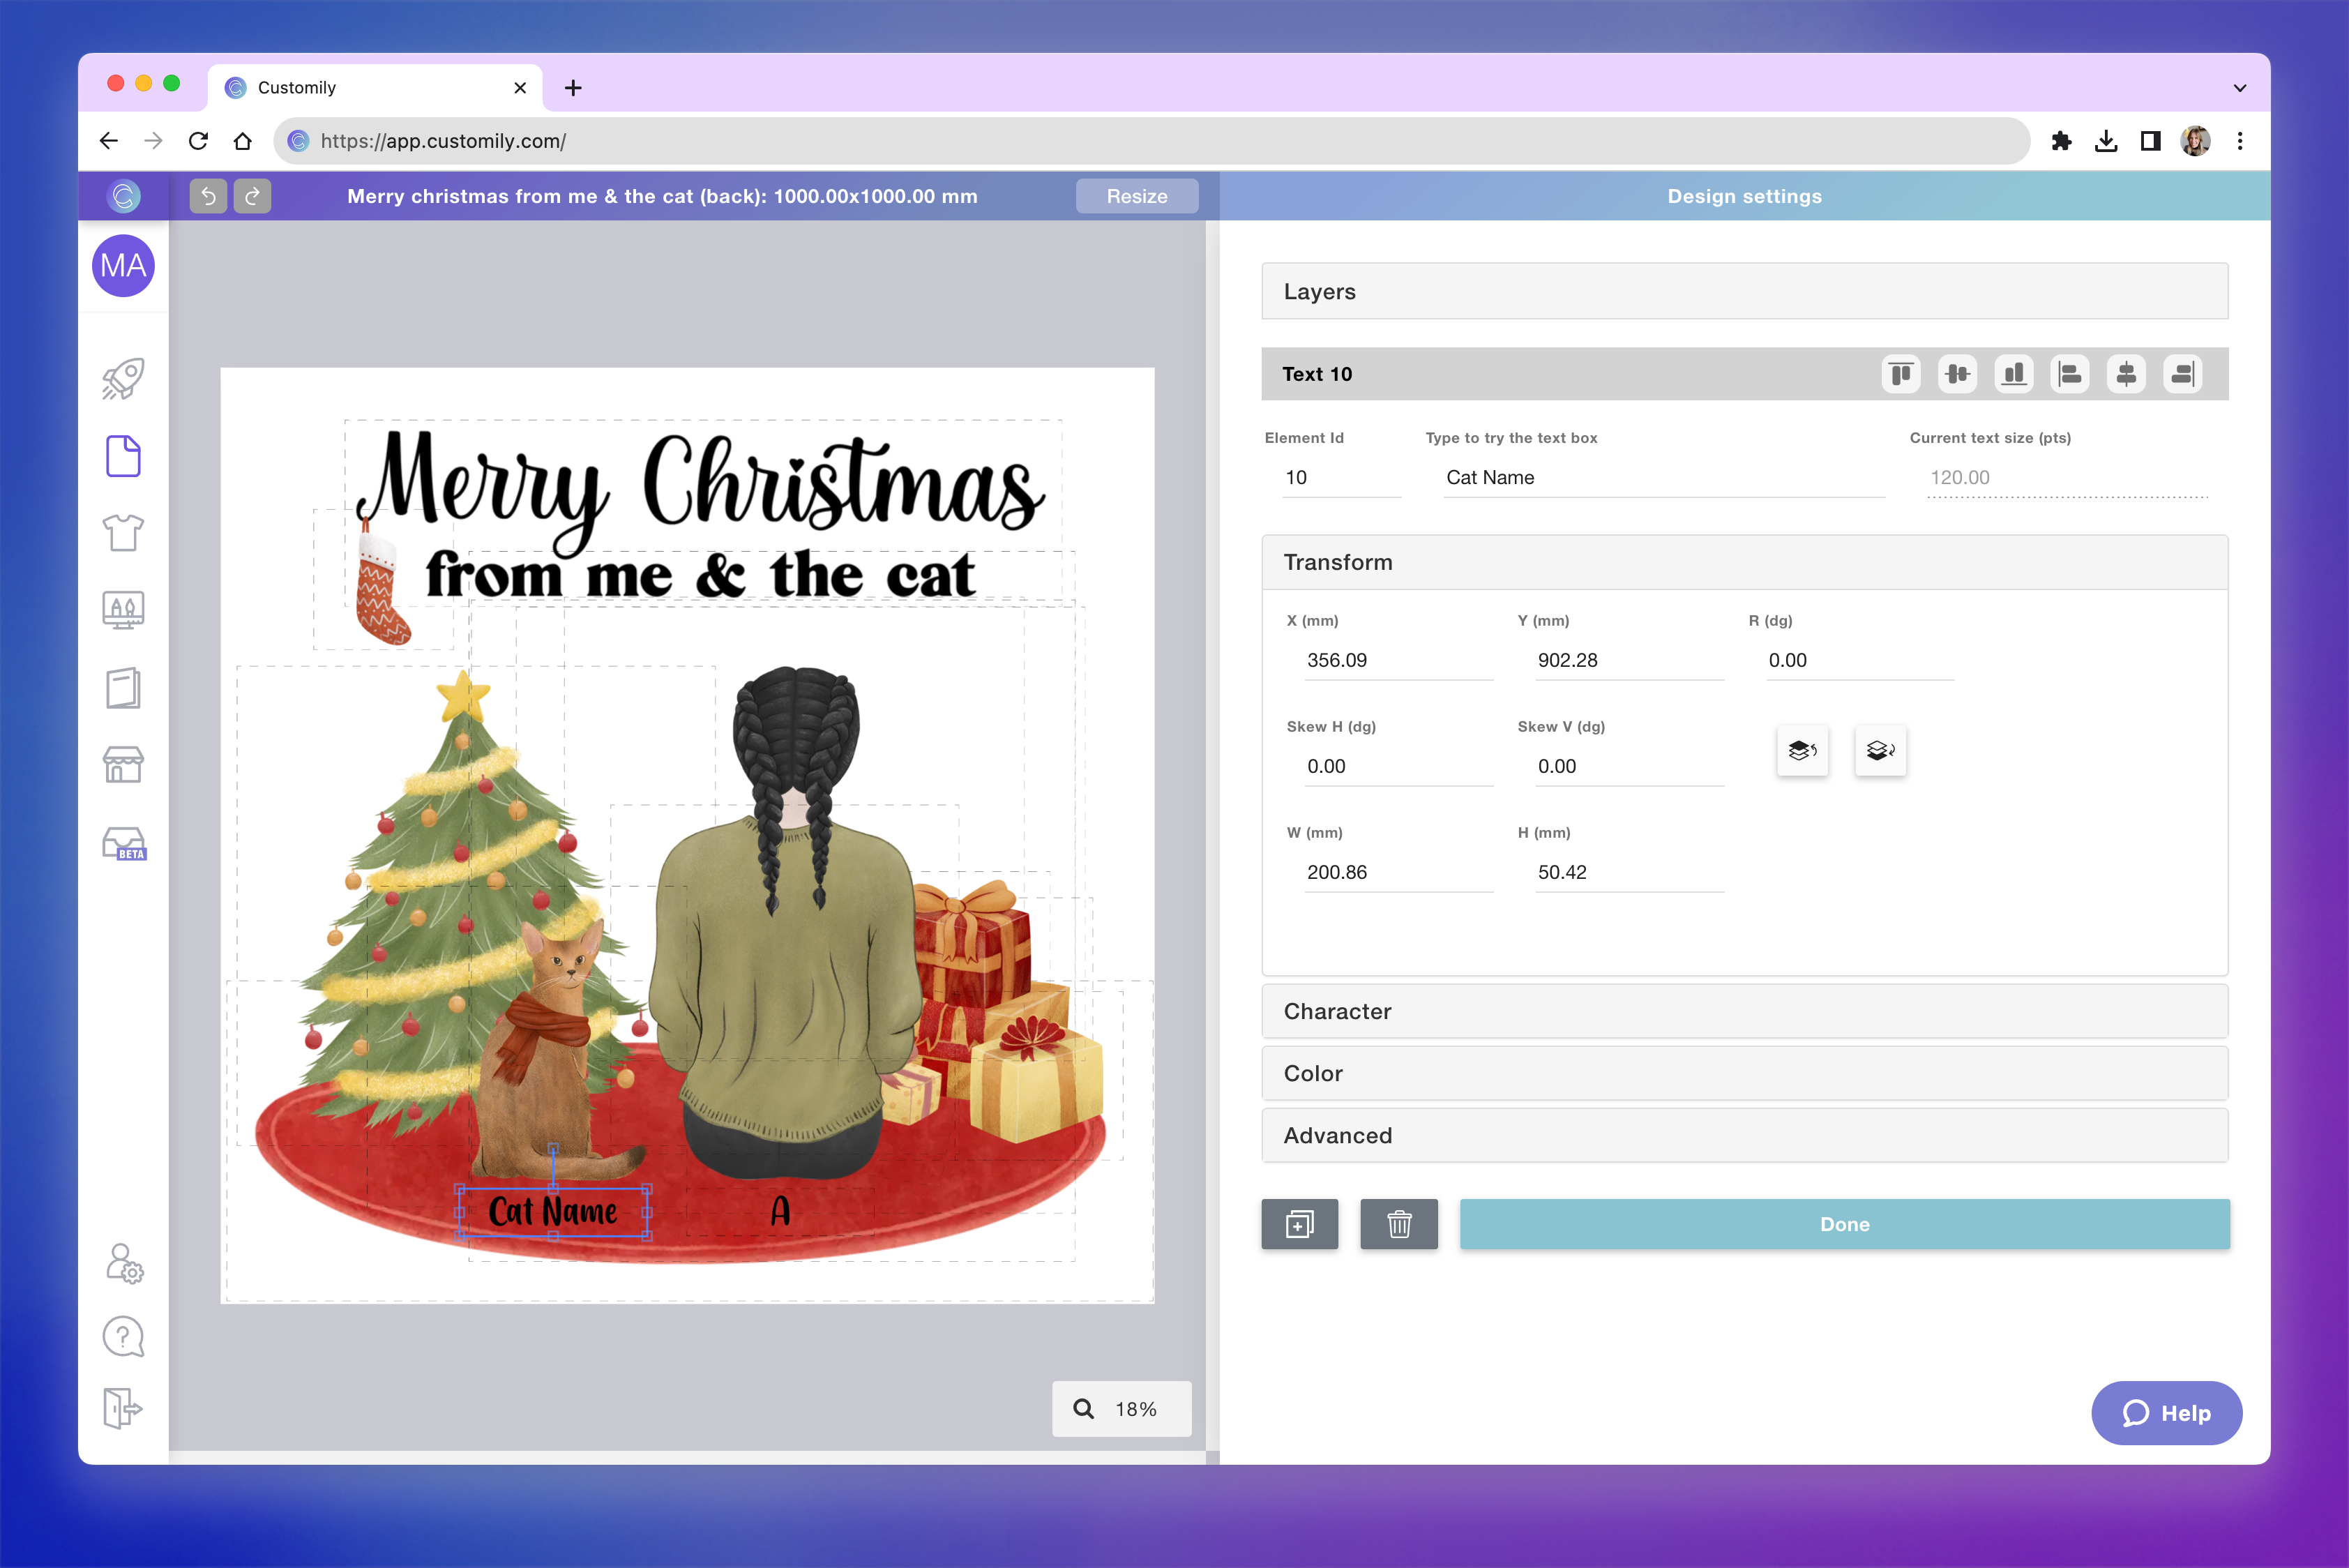
Task: Bring layer forward with stack icon
Action: click(x=1802, y=750)
